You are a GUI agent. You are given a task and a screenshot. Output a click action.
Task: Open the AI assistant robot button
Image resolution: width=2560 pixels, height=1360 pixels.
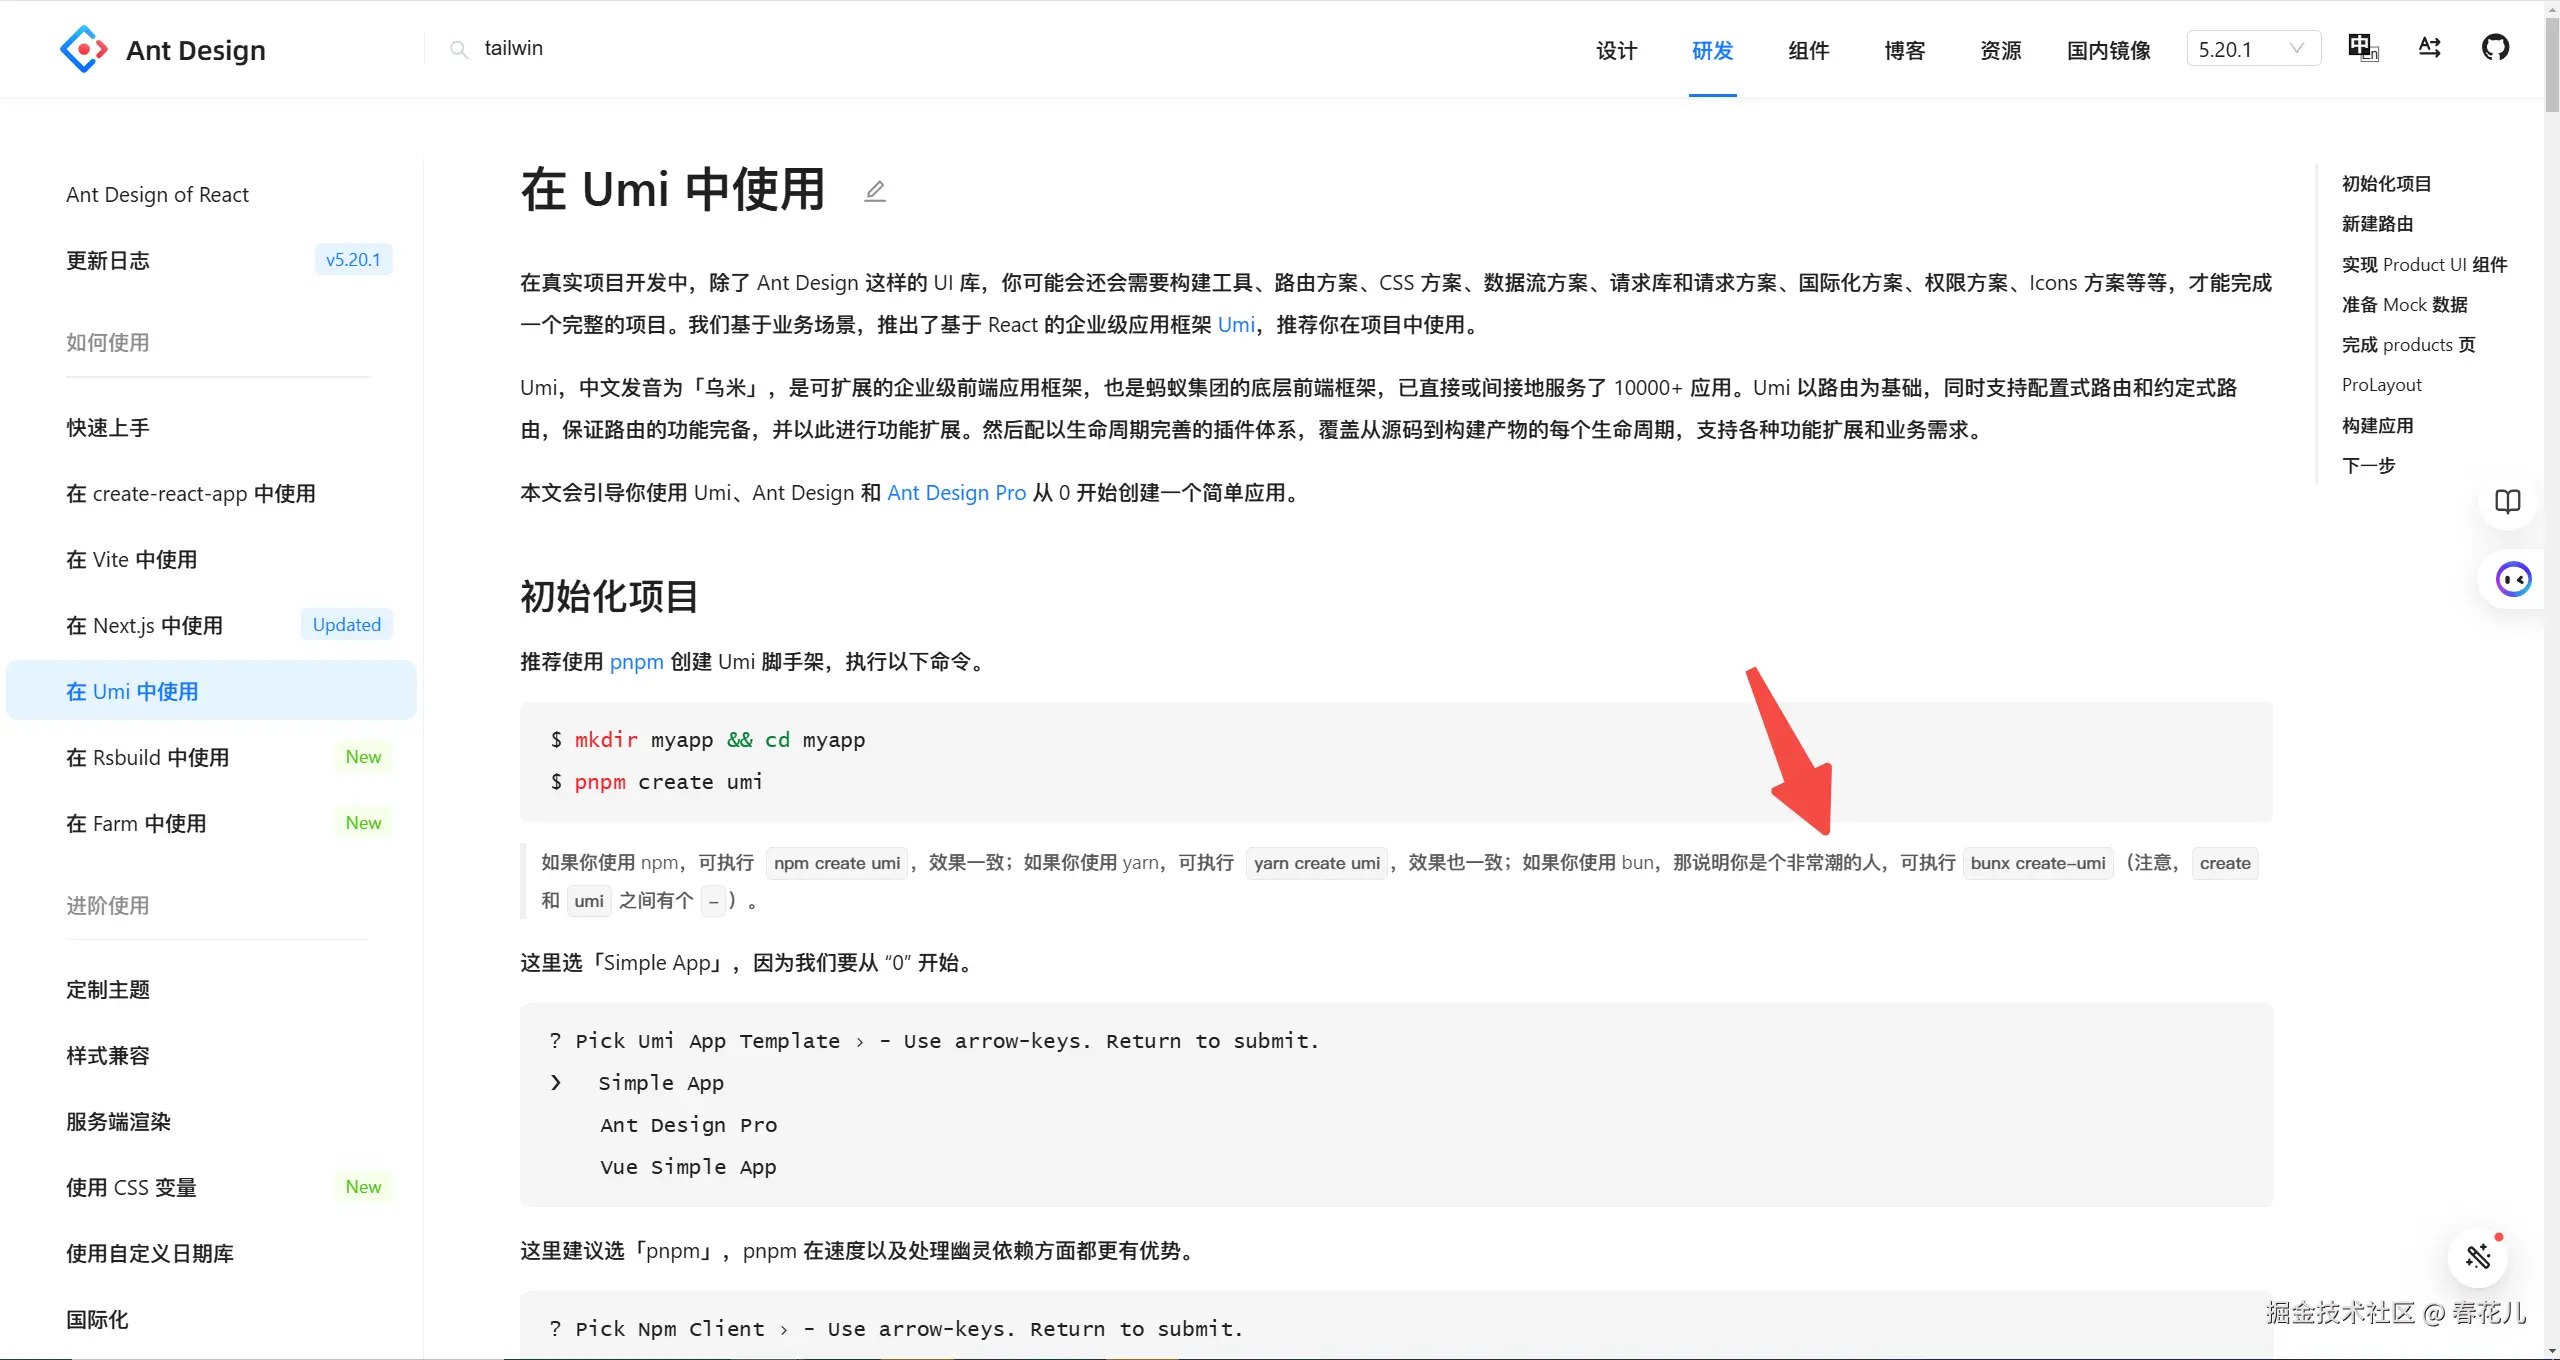tap(2513, 578)
